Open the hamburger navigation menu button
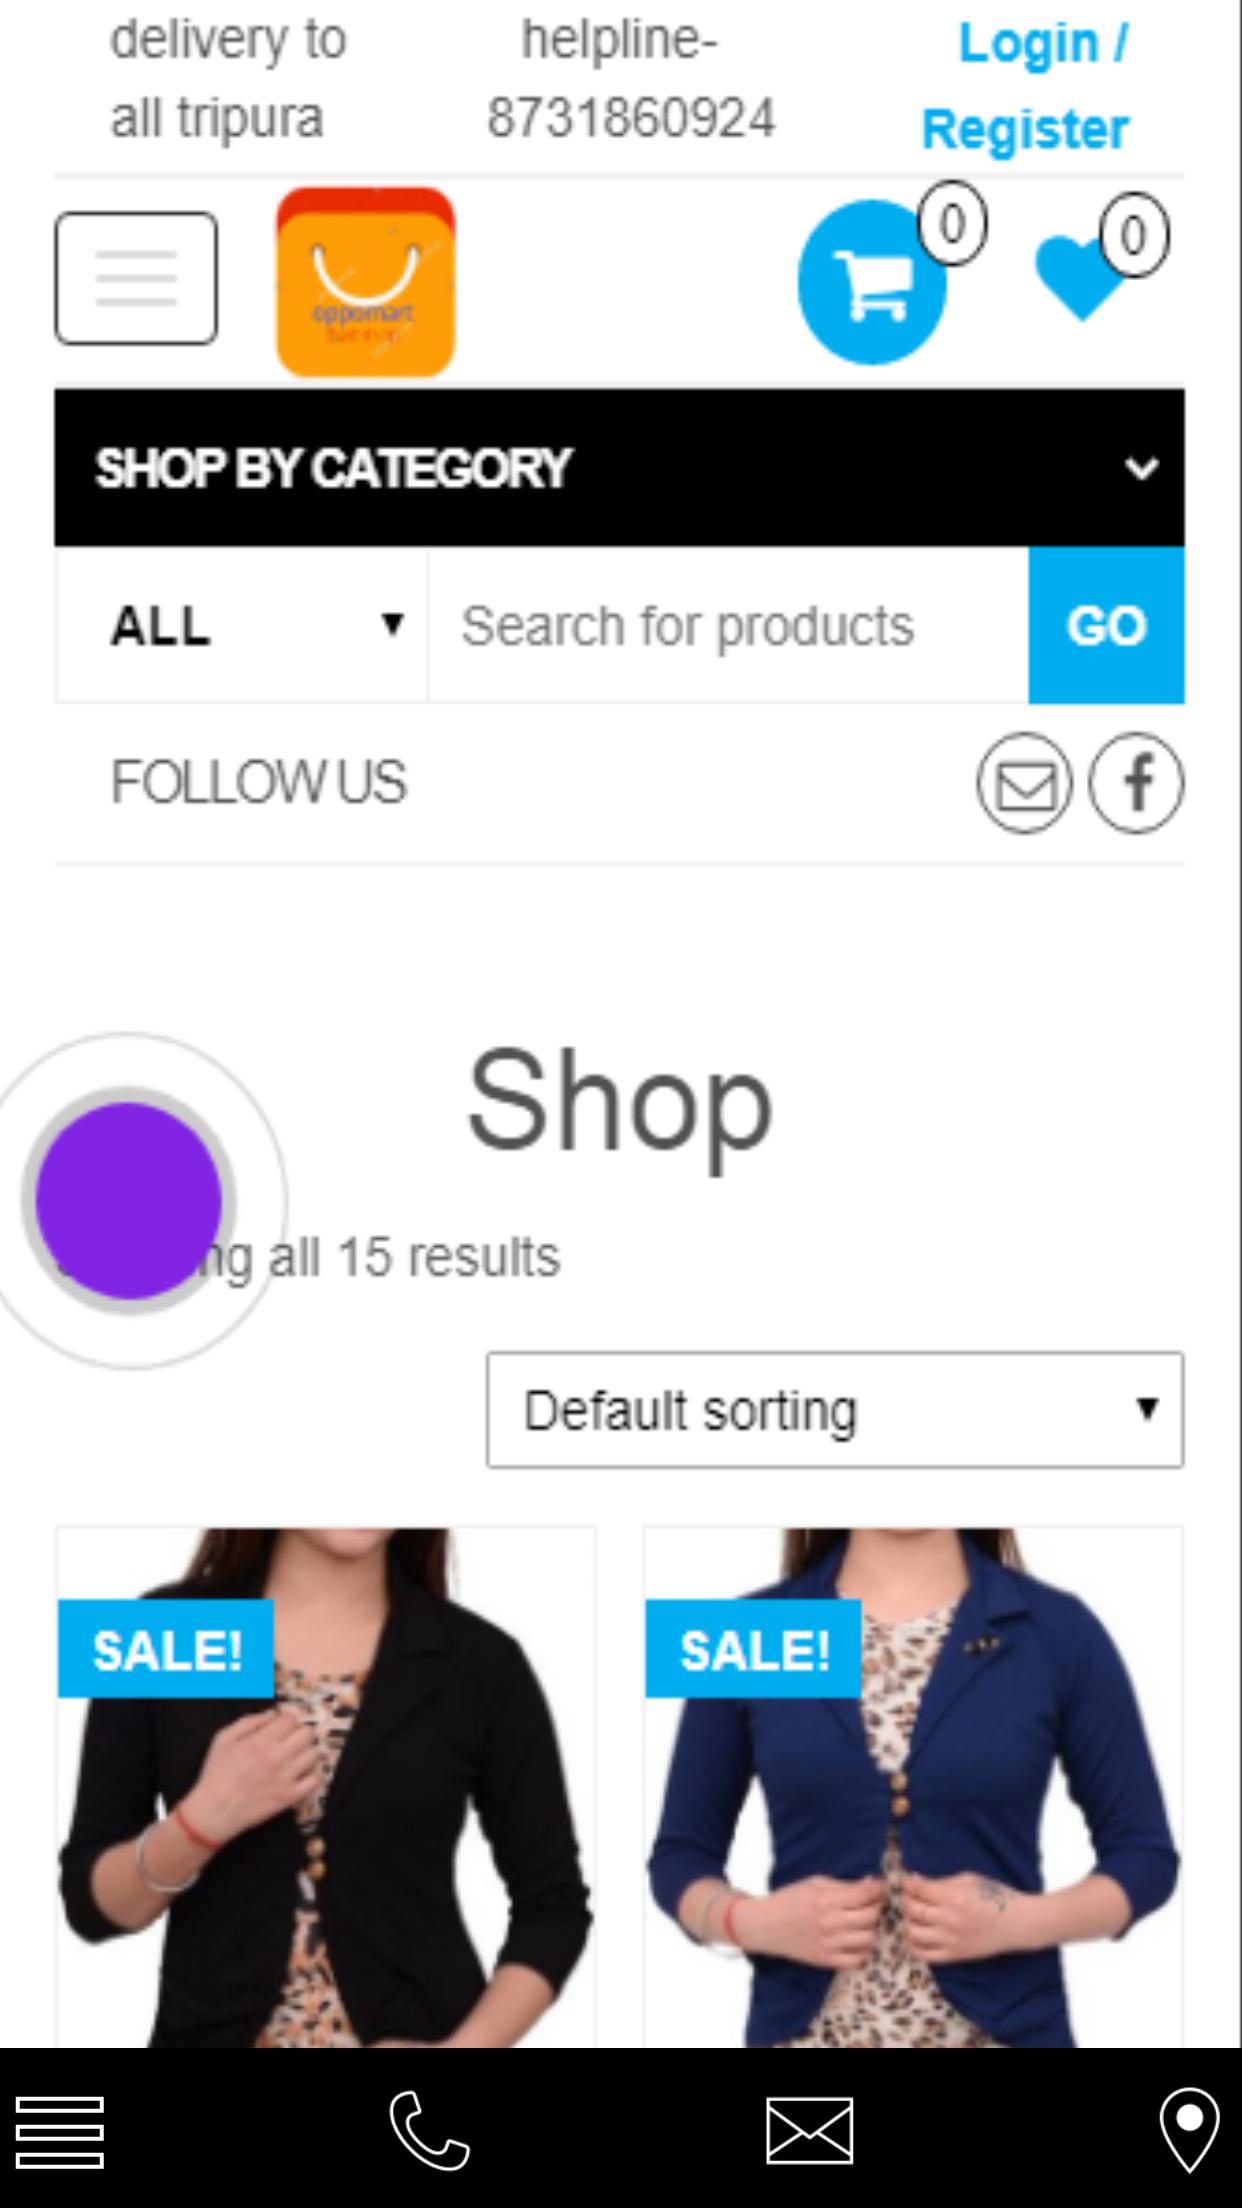This screenshot has height=2208, width=1242. point(136,278)
